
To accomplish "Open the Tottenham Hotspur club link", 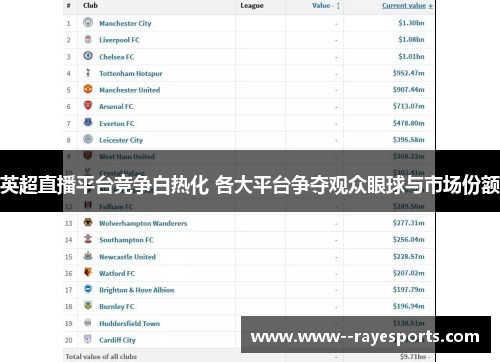I will (x=131, y=73).
